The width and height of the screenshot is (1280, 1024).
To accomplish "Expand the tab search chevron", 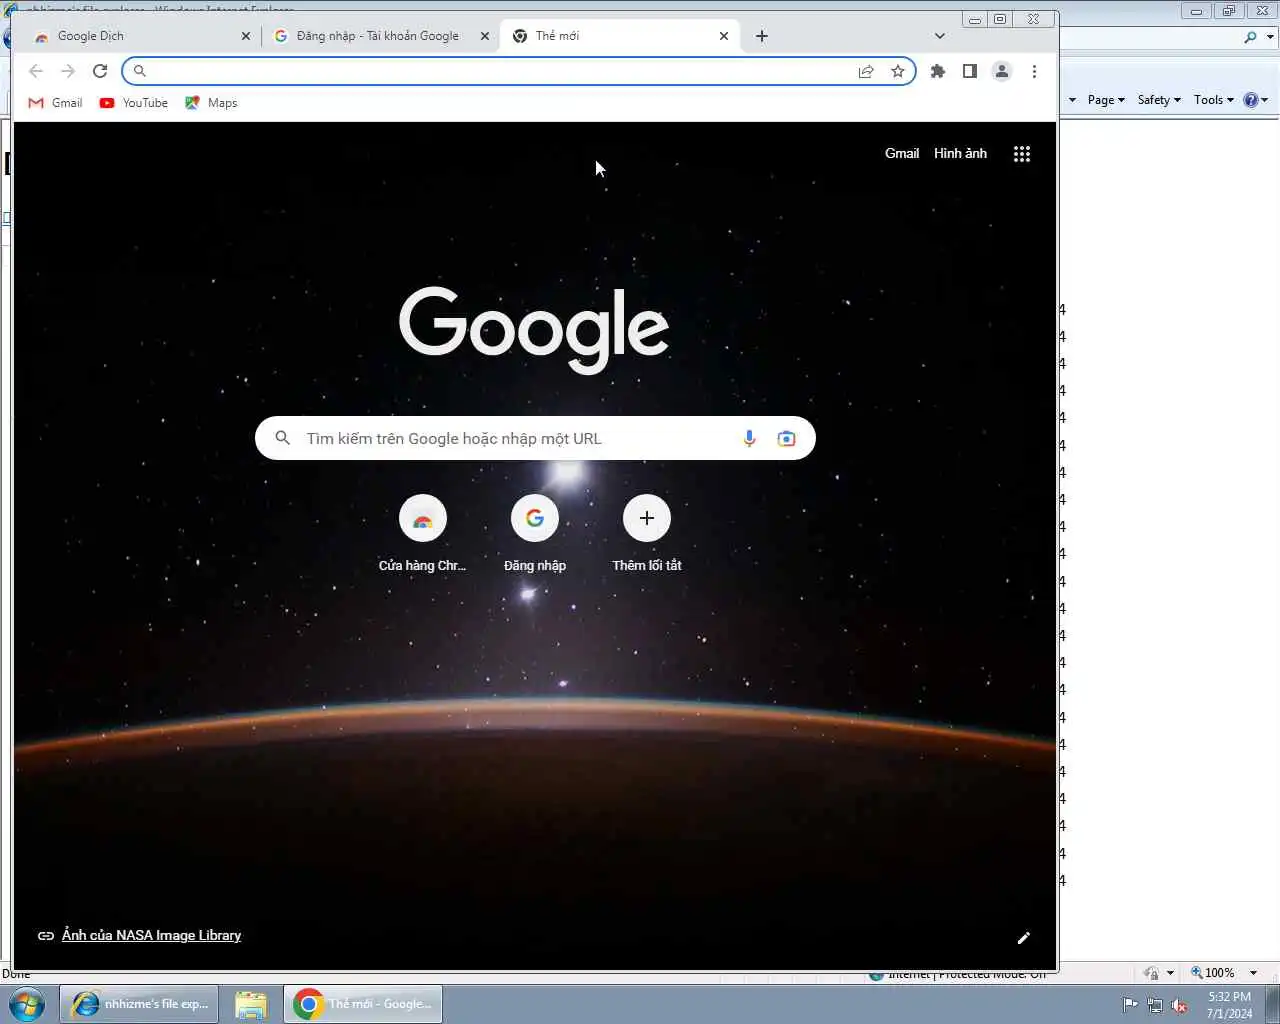I will tap(940, 36).
